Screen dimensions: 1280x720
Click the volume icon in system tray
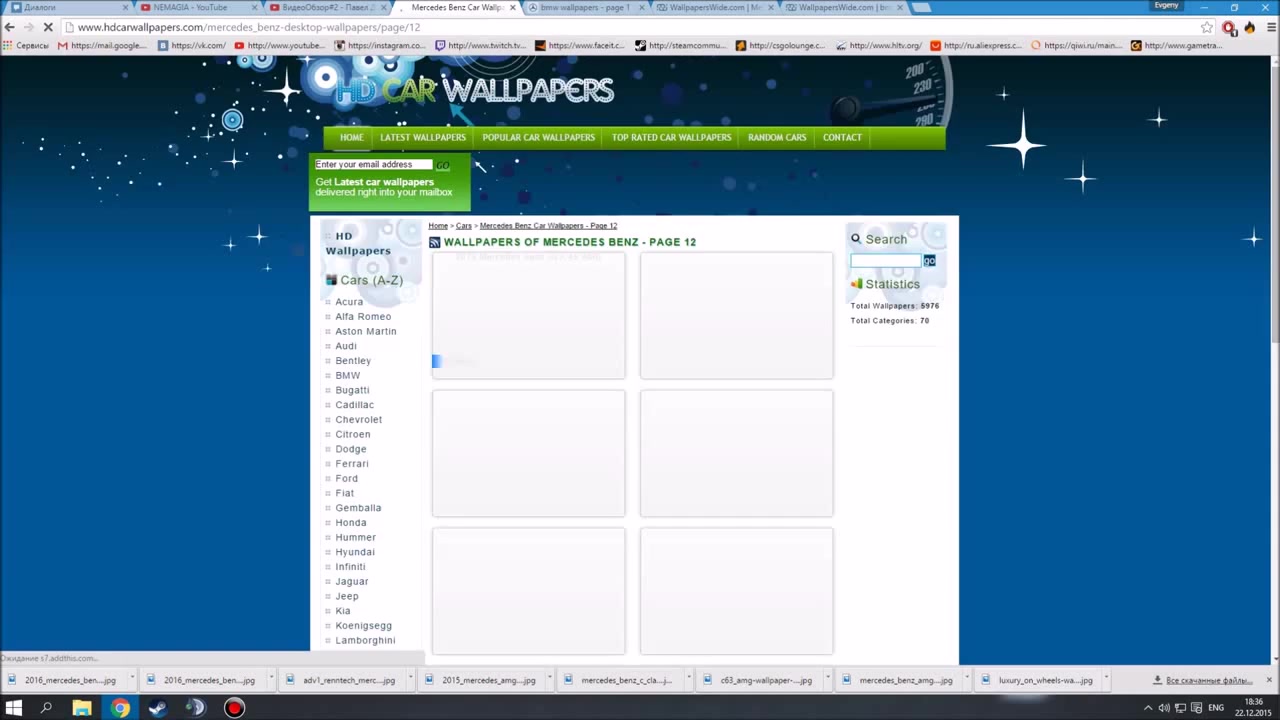[x=1164, y=708]
